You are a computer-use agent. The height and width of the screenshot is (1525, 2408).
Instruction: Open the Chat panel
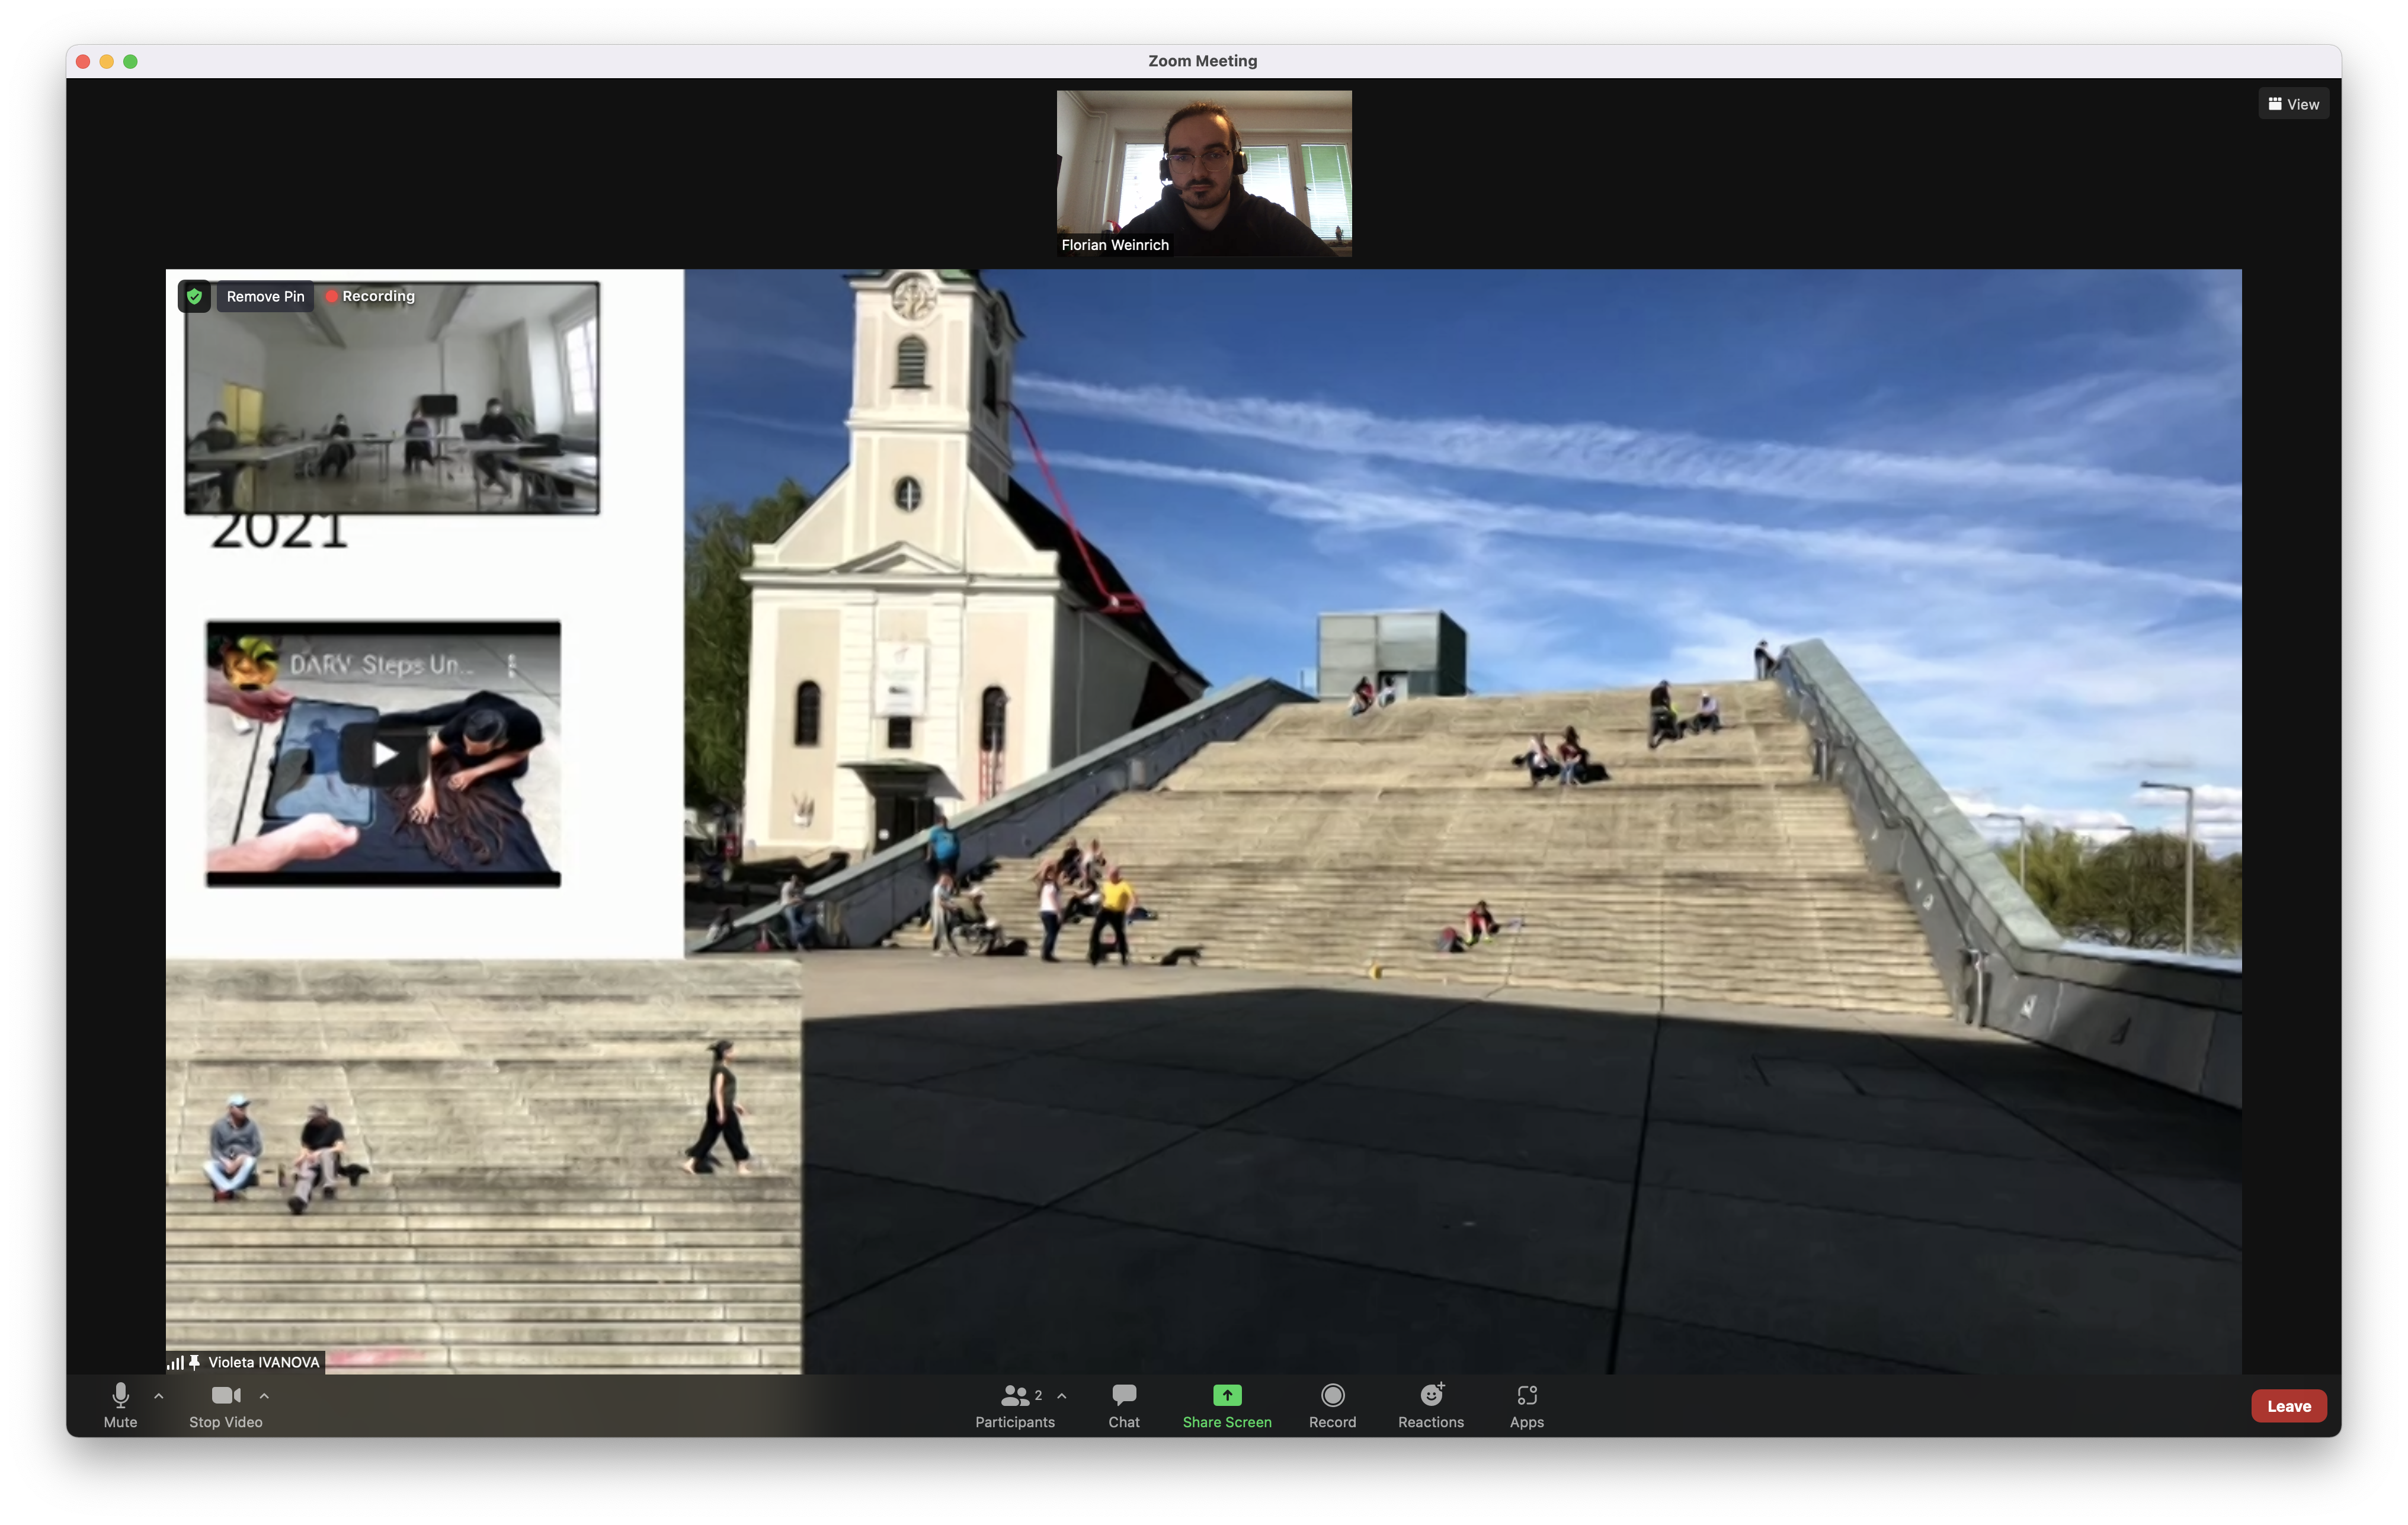click(1123, 1403)
